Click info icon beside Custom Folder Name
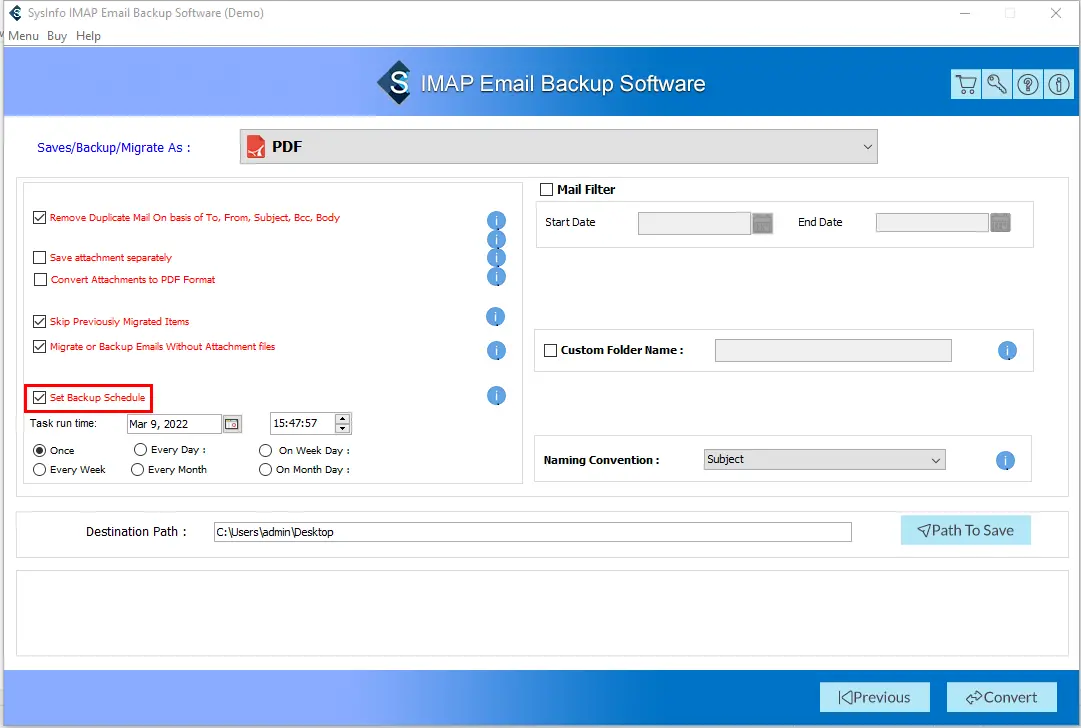 coord(1007,351)
